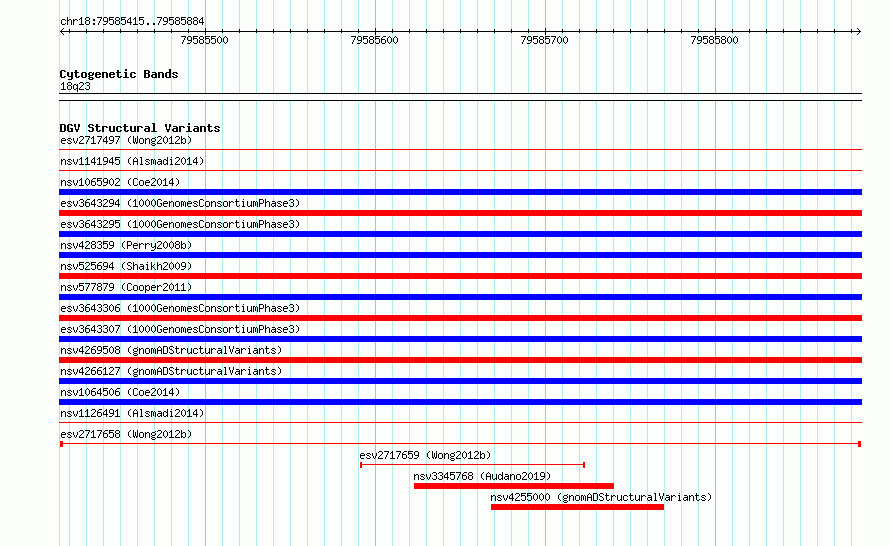Viewport: 890px width, 546px height.
Task: Click the chr18:79585415..79585884 region label
Action: coord(132,21)
